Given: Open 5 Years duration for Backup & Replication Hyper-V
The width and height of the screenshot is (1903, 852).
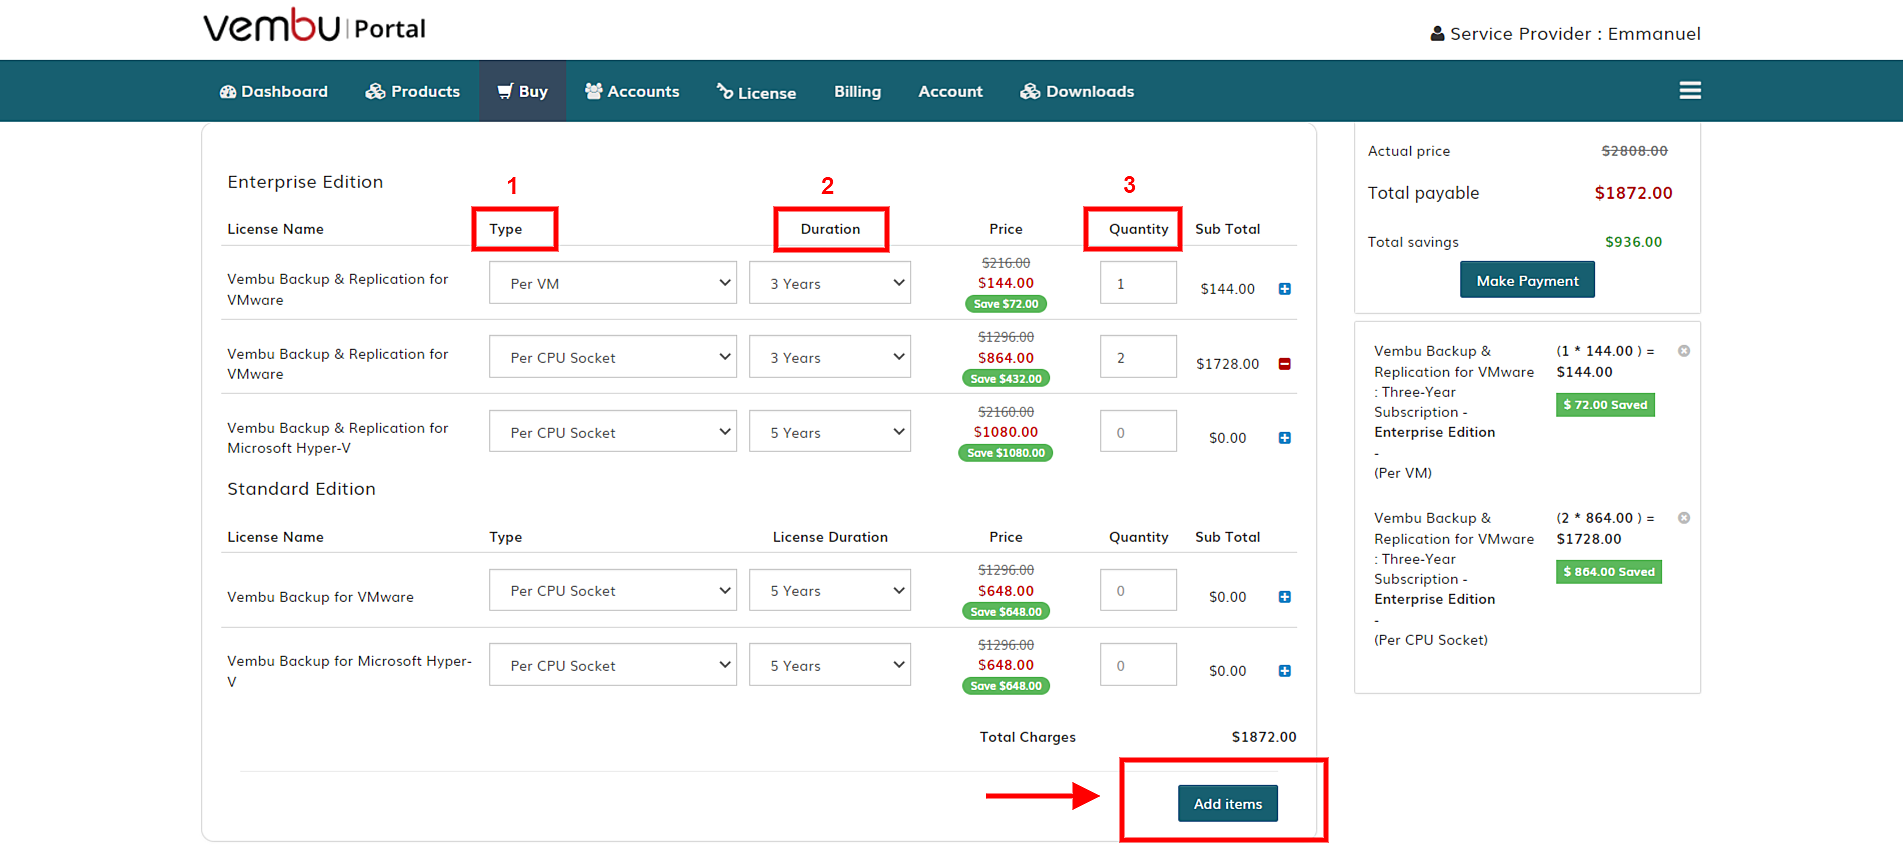Looking at the screenshot, I should pyautogui.click(x=830, y=432).
